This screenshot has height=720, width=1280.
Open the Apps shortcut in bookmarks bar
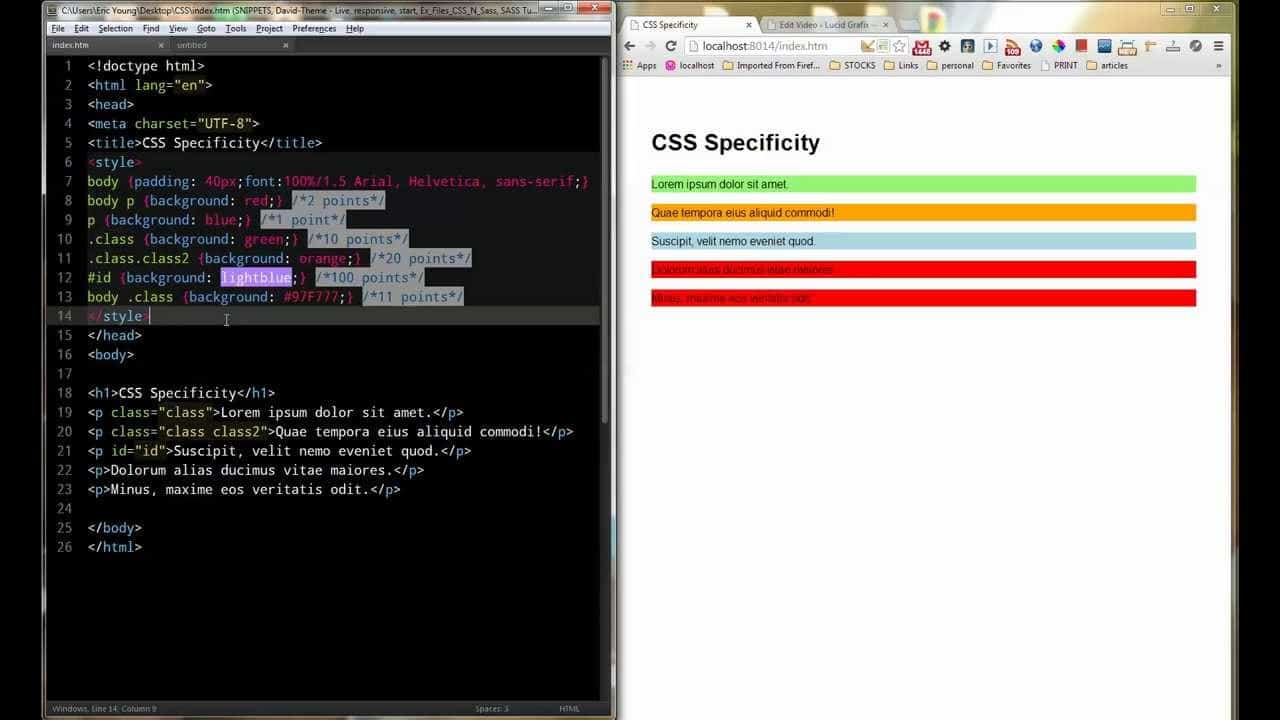click(638, 66)
